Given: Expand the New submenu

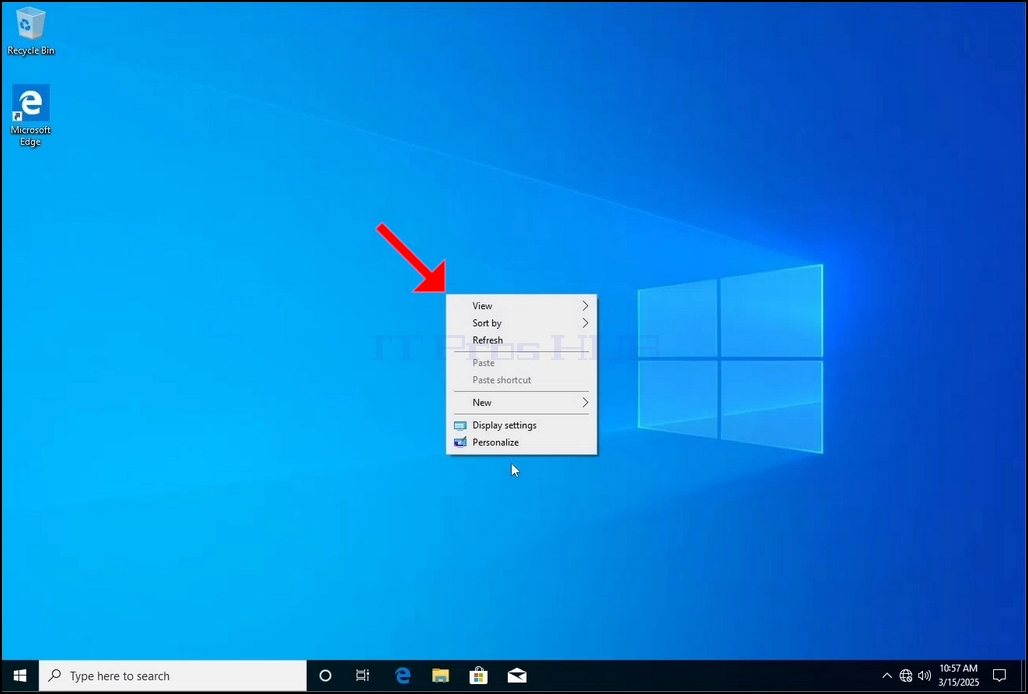Looking at the screenshot, I should tap(522, 402).
